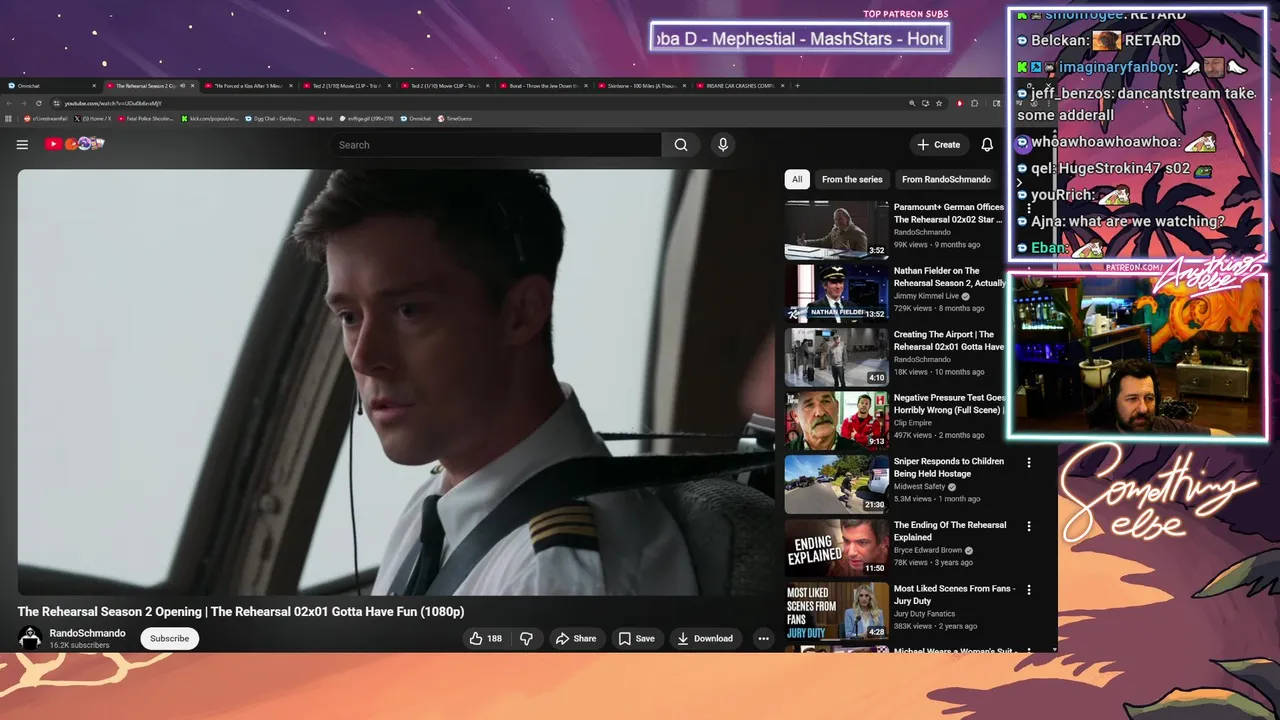Open the TimeGuessr bookmark
This screenshot has width=1280, height=720.
click(x=455, y=118)
